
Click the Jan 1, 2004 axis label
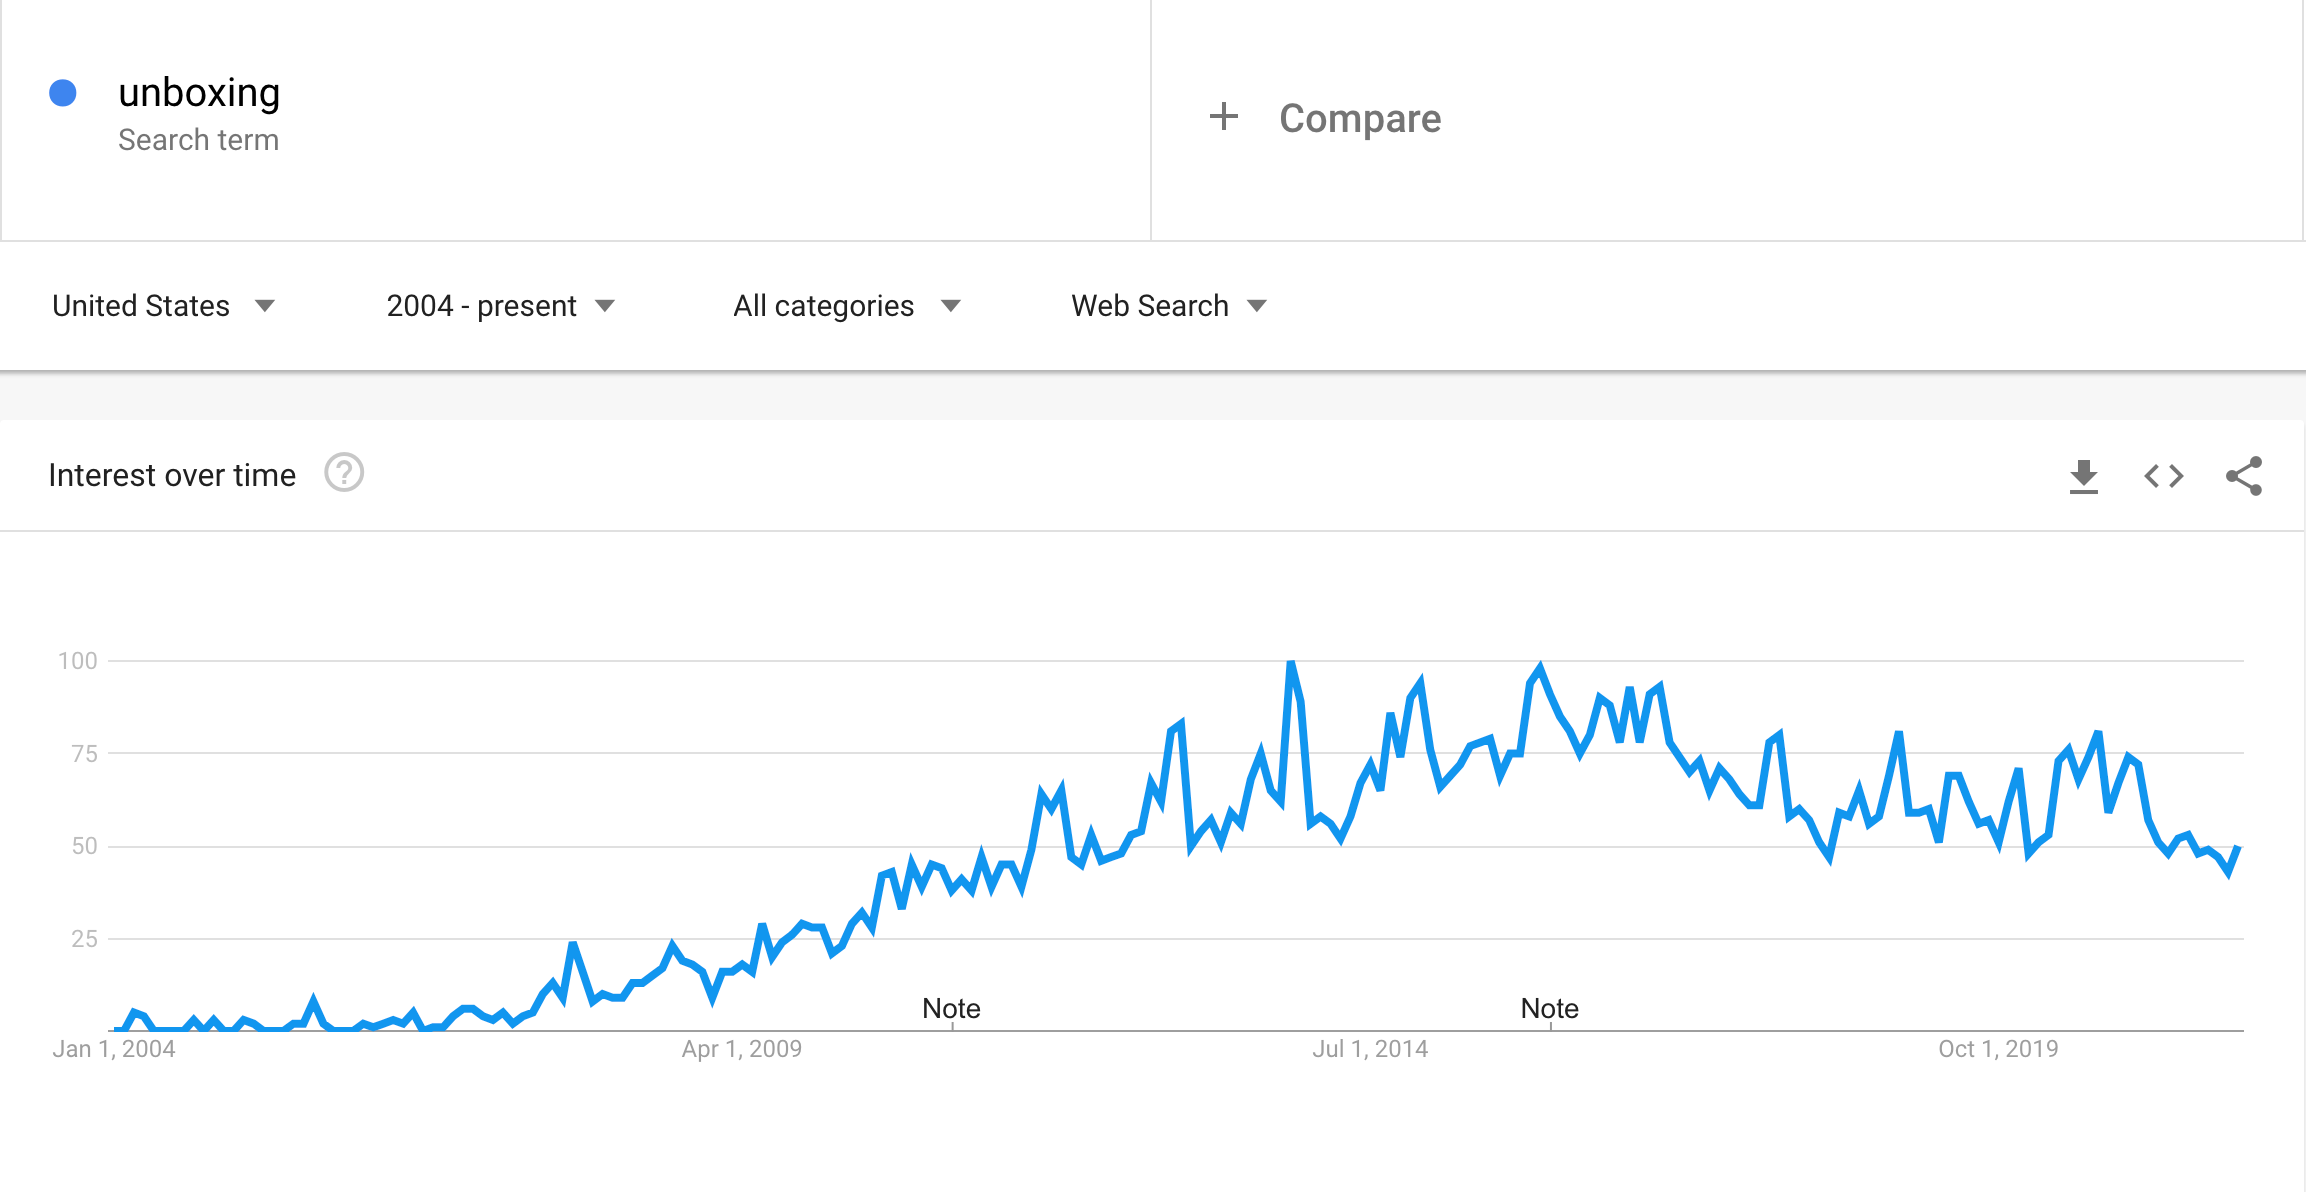tap(114, 1049)
